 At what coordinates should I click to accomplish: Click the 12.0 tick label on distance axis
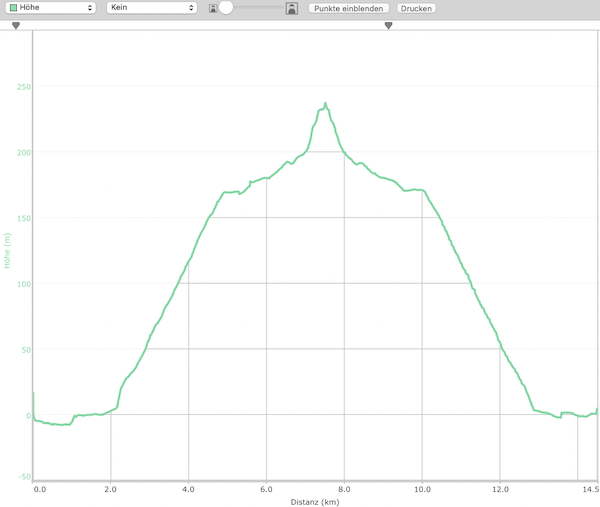point(500,489)
